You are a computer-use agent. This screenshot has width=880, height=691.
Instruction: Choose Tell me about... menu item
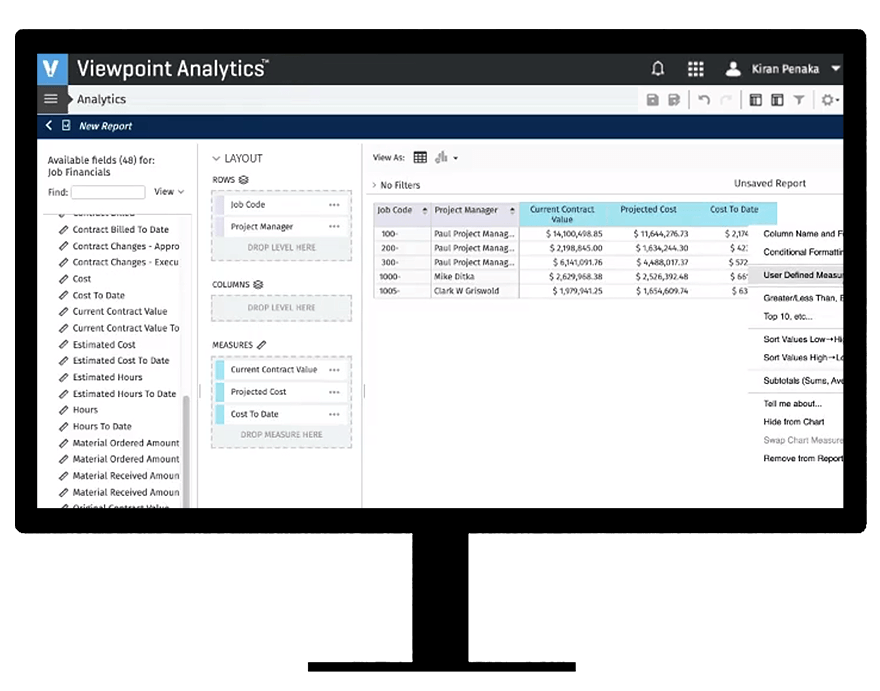792,404
